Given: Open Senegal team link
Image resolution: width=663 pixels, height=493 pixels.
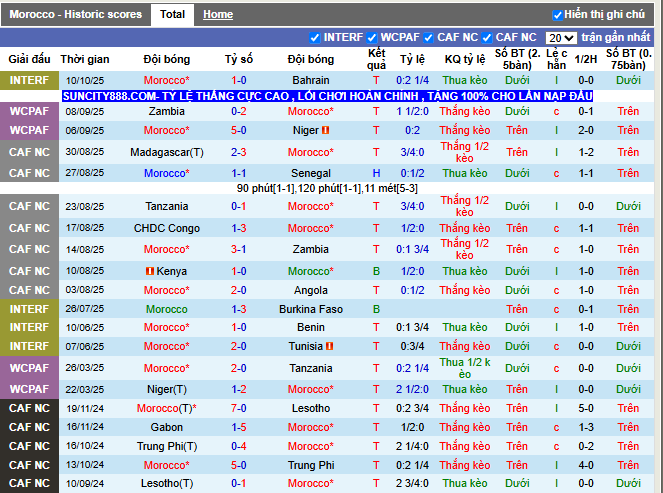Looking at the screenshot, I should (311, 173).
